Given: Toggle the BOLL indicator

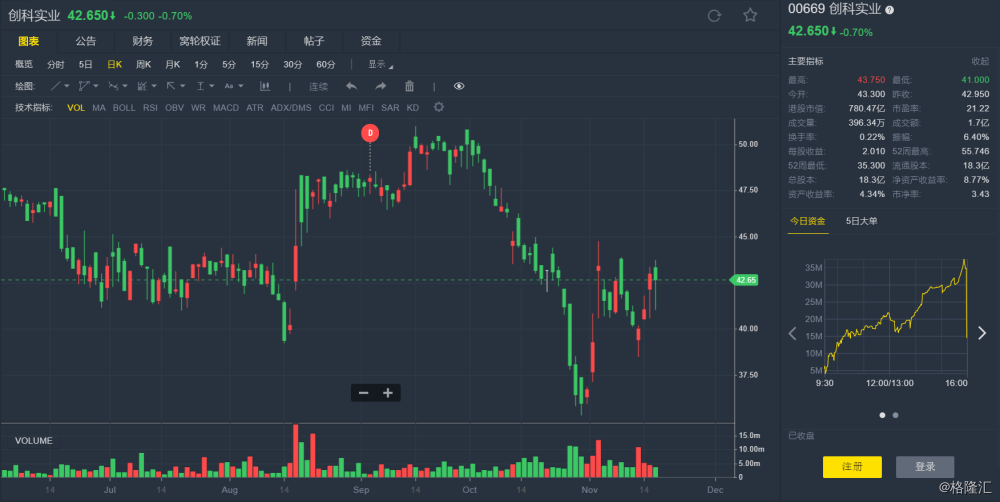Looking at the screenshot, I should [x=124, y=107].
